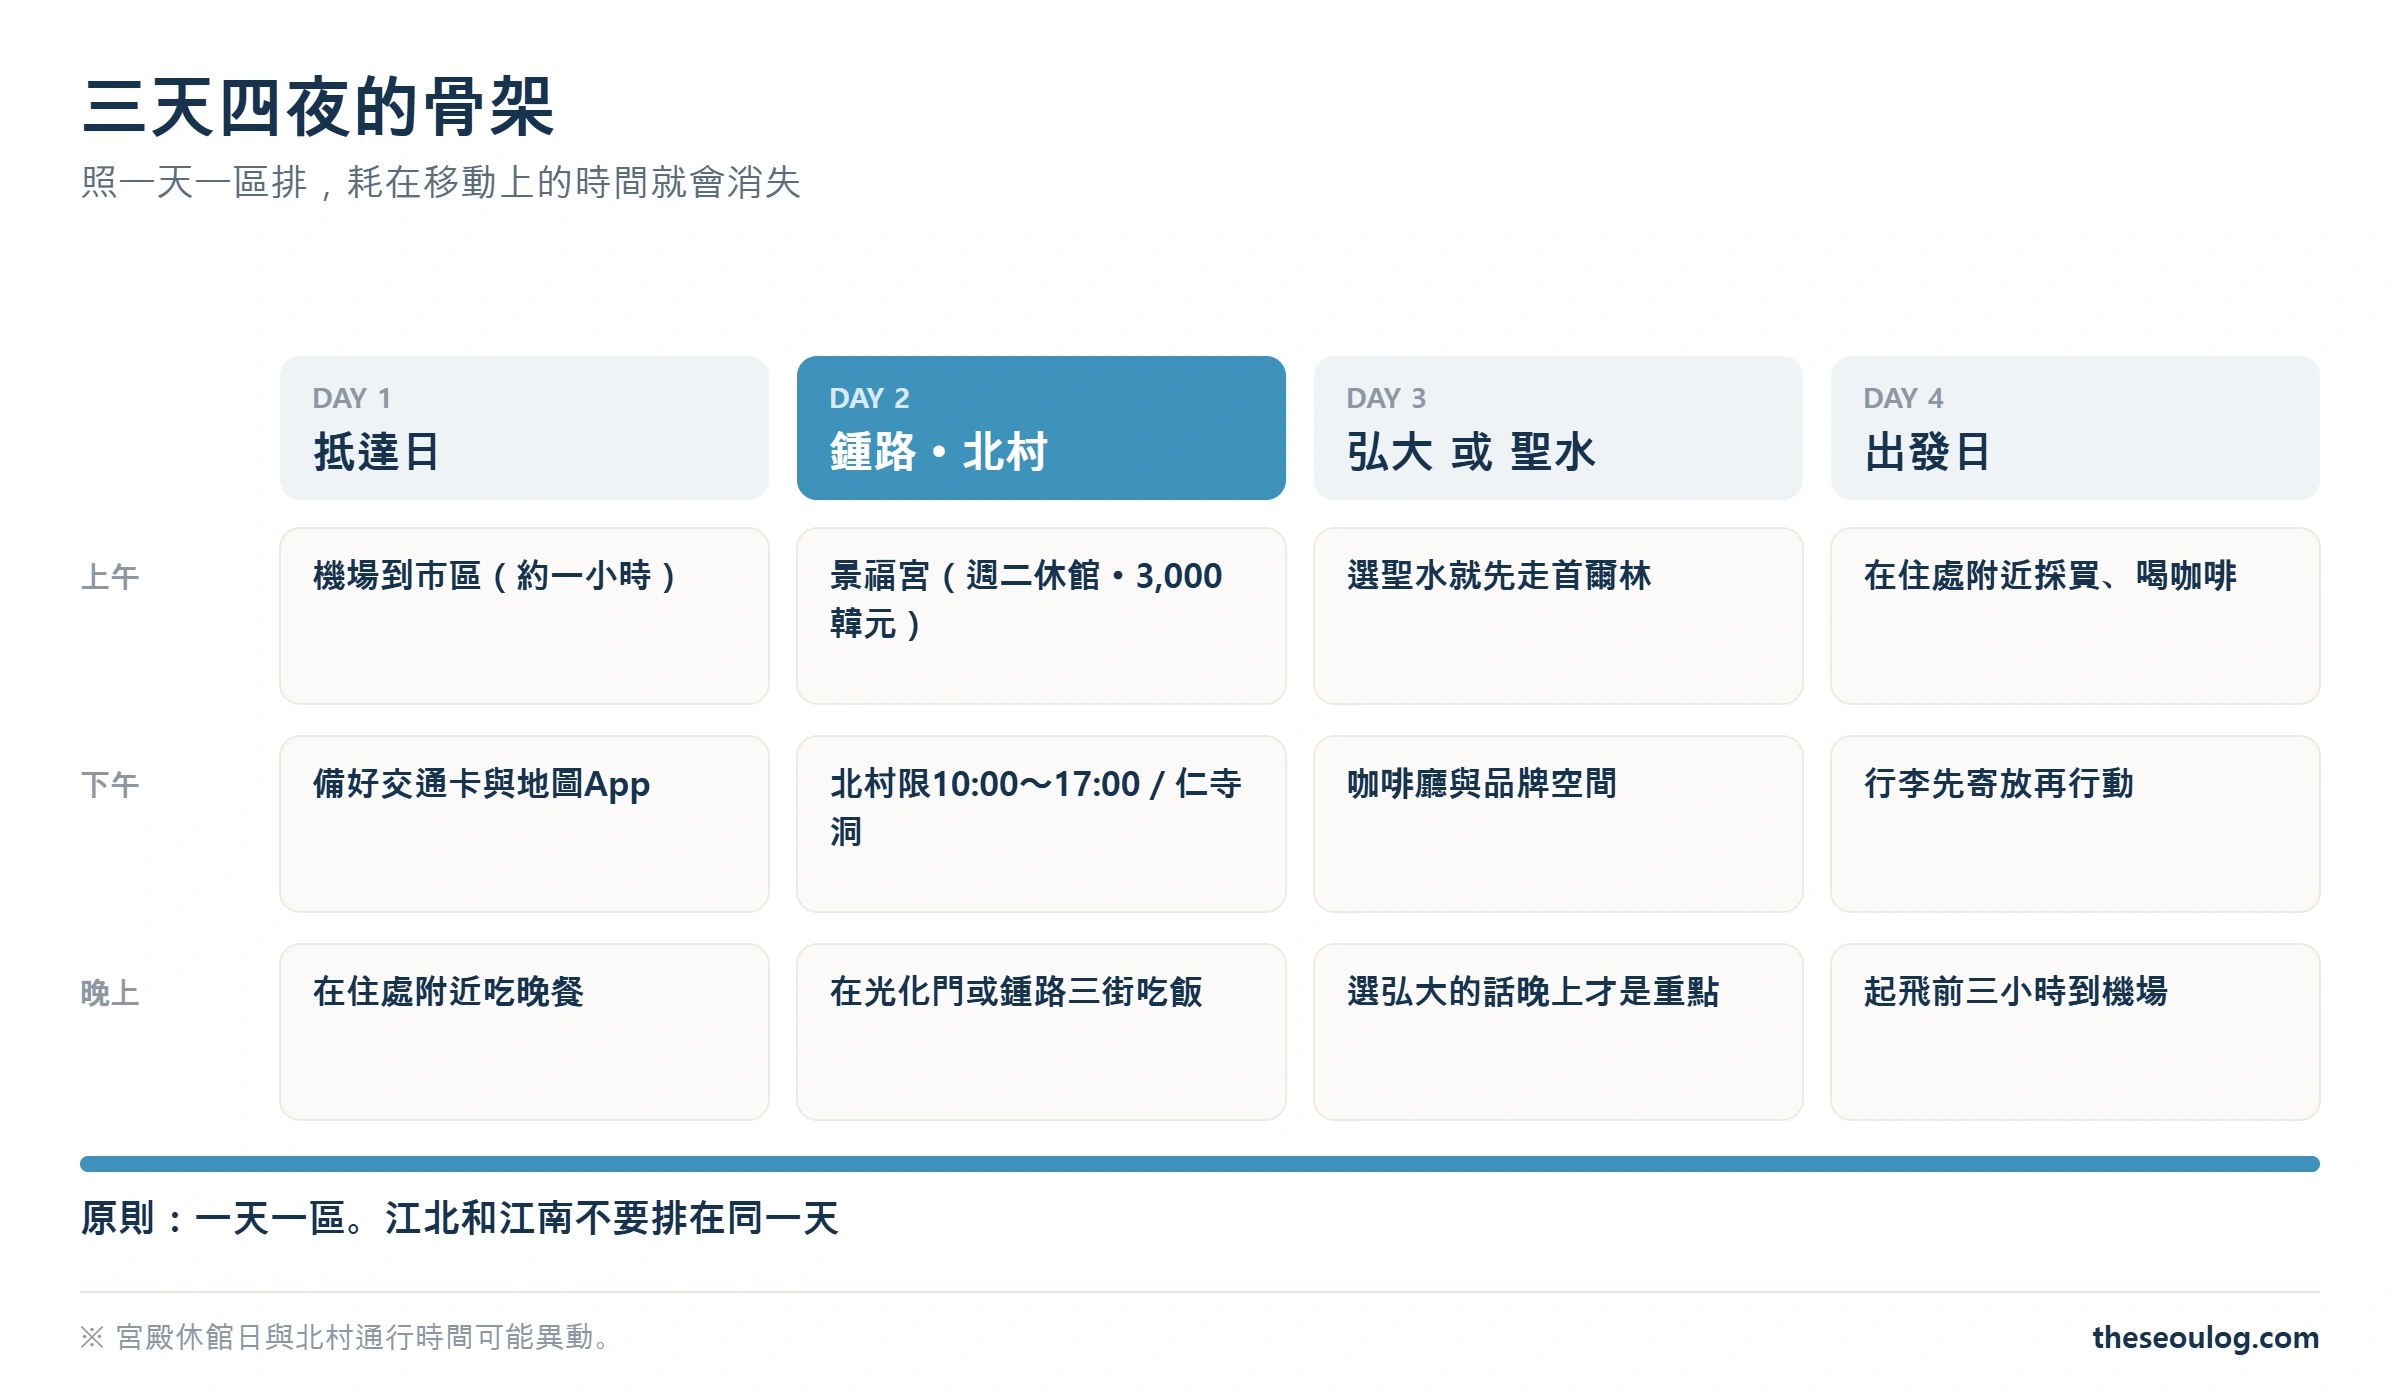Select the DAY 4 出發日 header card
Screen dimensions: 2400x1400
tap(2075, 428)
